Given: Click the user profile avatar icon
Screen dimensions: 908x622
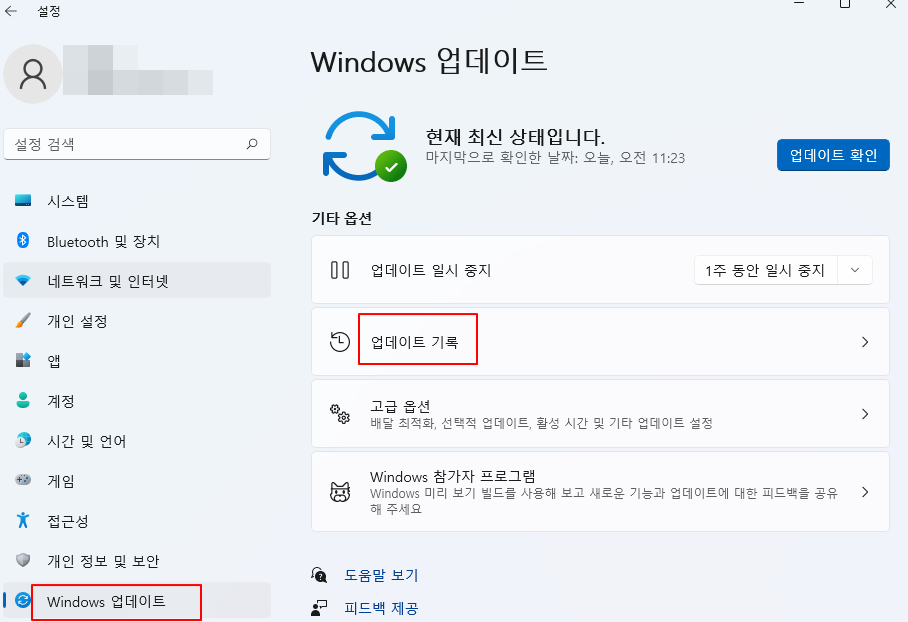Looking at the screenshot, I should [x=33, y=74].
